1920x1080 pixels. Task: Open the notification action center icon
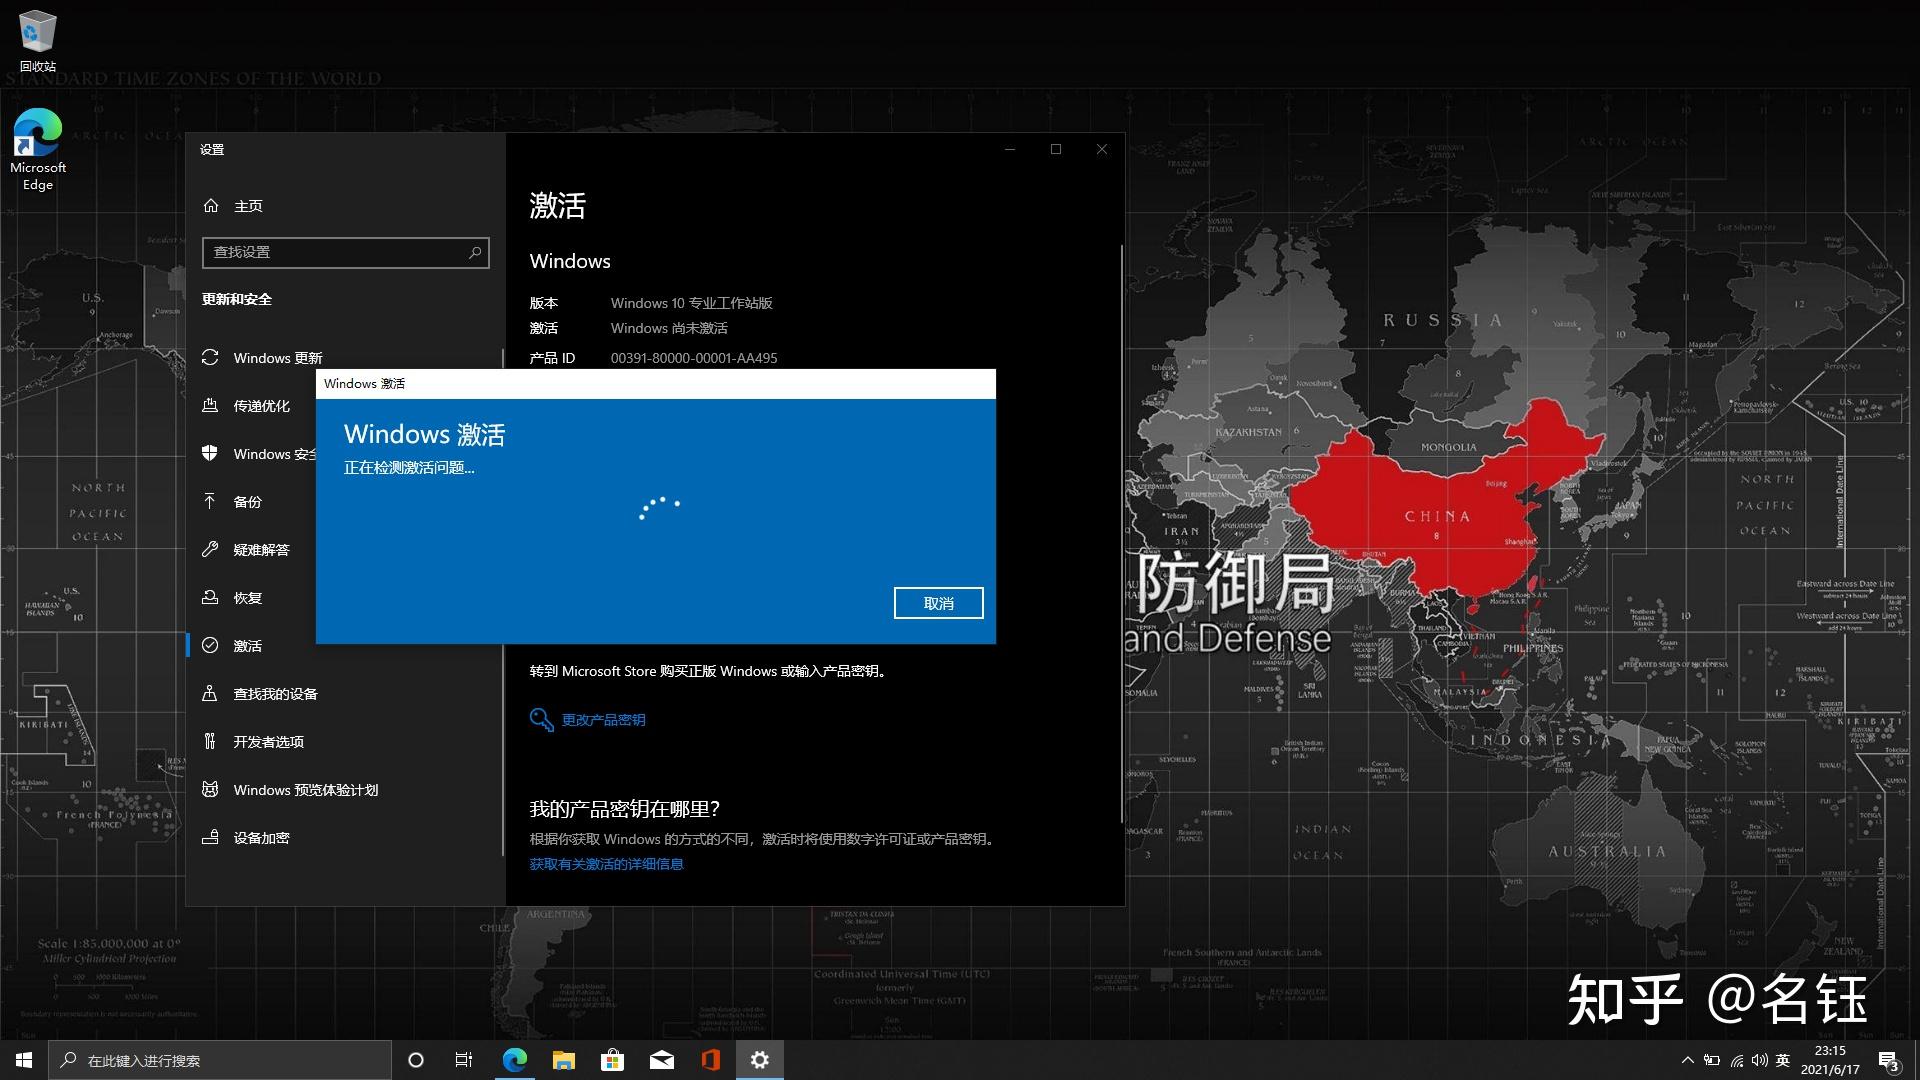click(x=1887, y=1060)
